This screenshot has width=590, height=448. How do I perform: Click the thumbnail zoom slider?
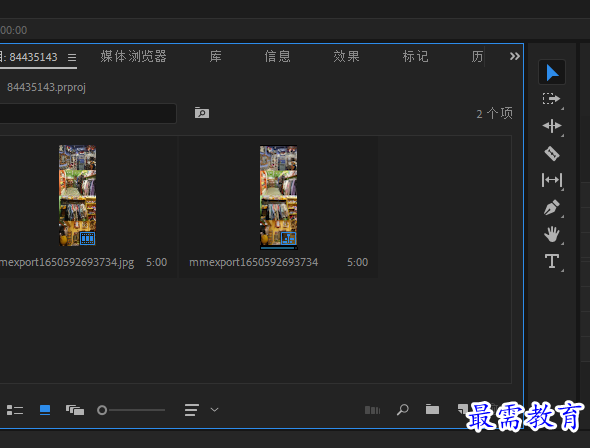coord(131,410)
